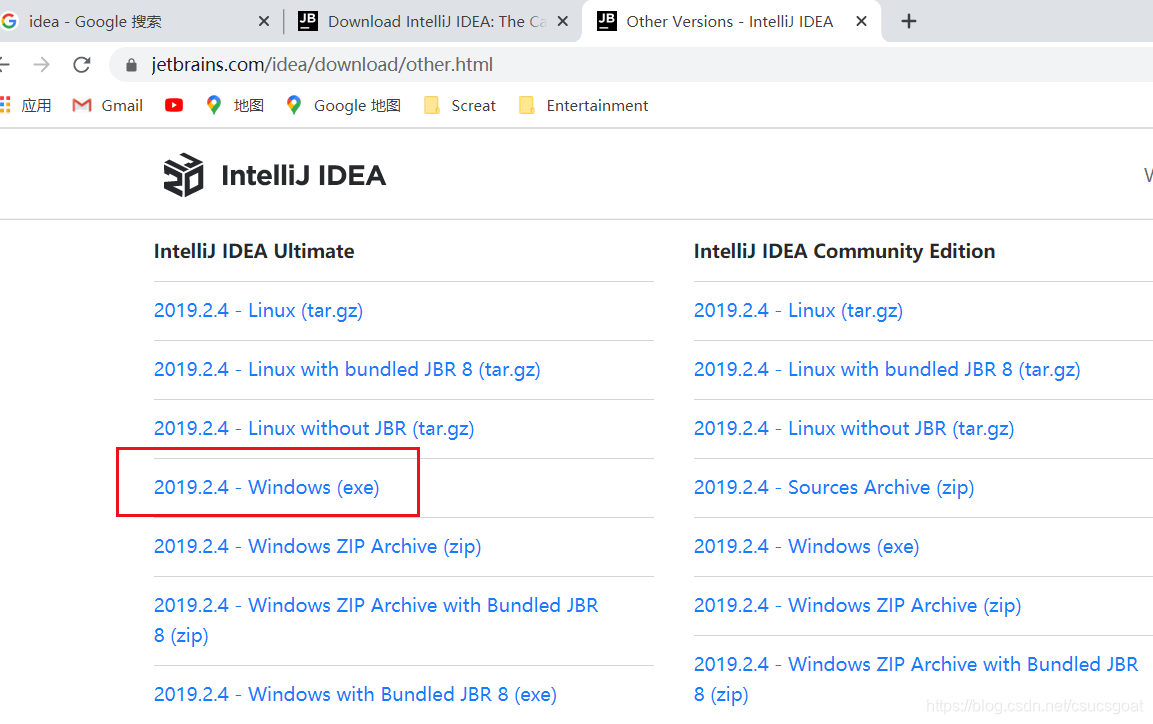Download Community Linux without JBR
Screen dimensions: 1153x724
point(854,428)
